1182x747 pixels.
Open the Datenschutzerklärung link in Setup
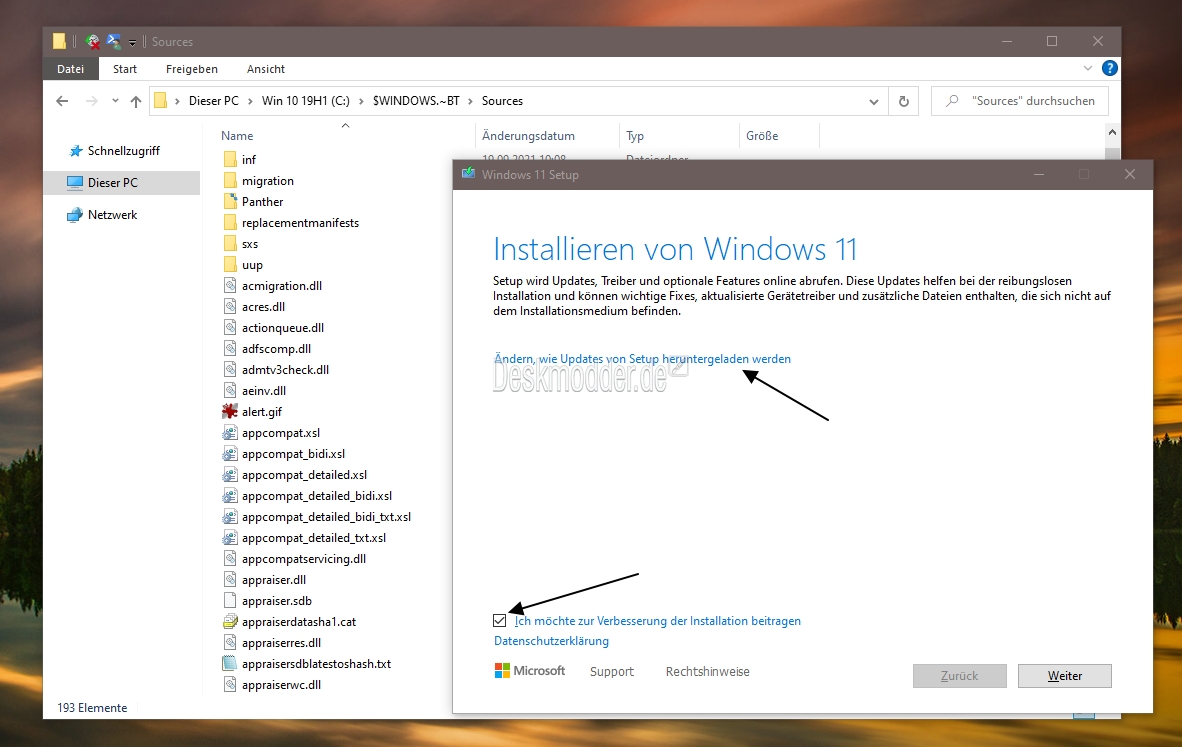(551, 641)
